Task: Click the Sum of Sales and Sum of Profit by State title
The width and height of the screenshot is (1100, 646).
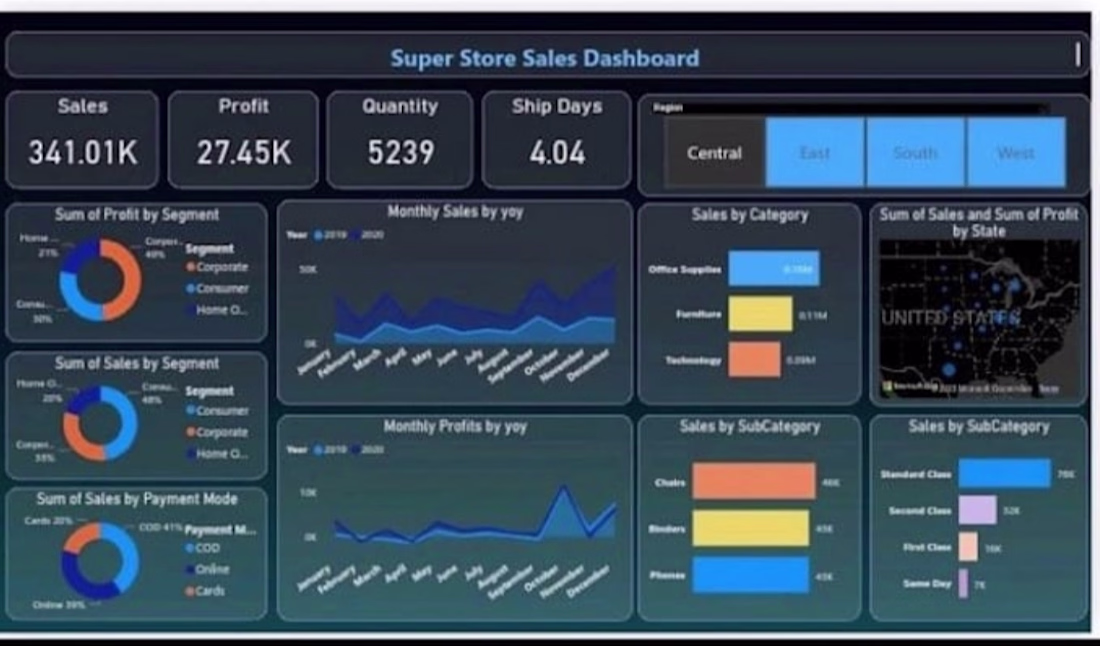Action: coord(979,222)
